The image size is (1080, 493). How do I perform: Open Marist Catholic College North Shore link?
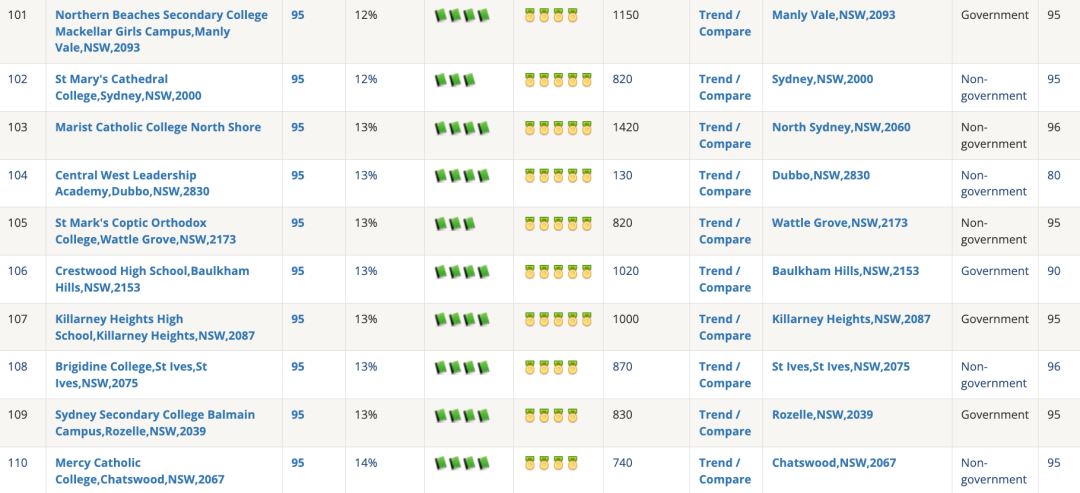click(x=158, y=127)
